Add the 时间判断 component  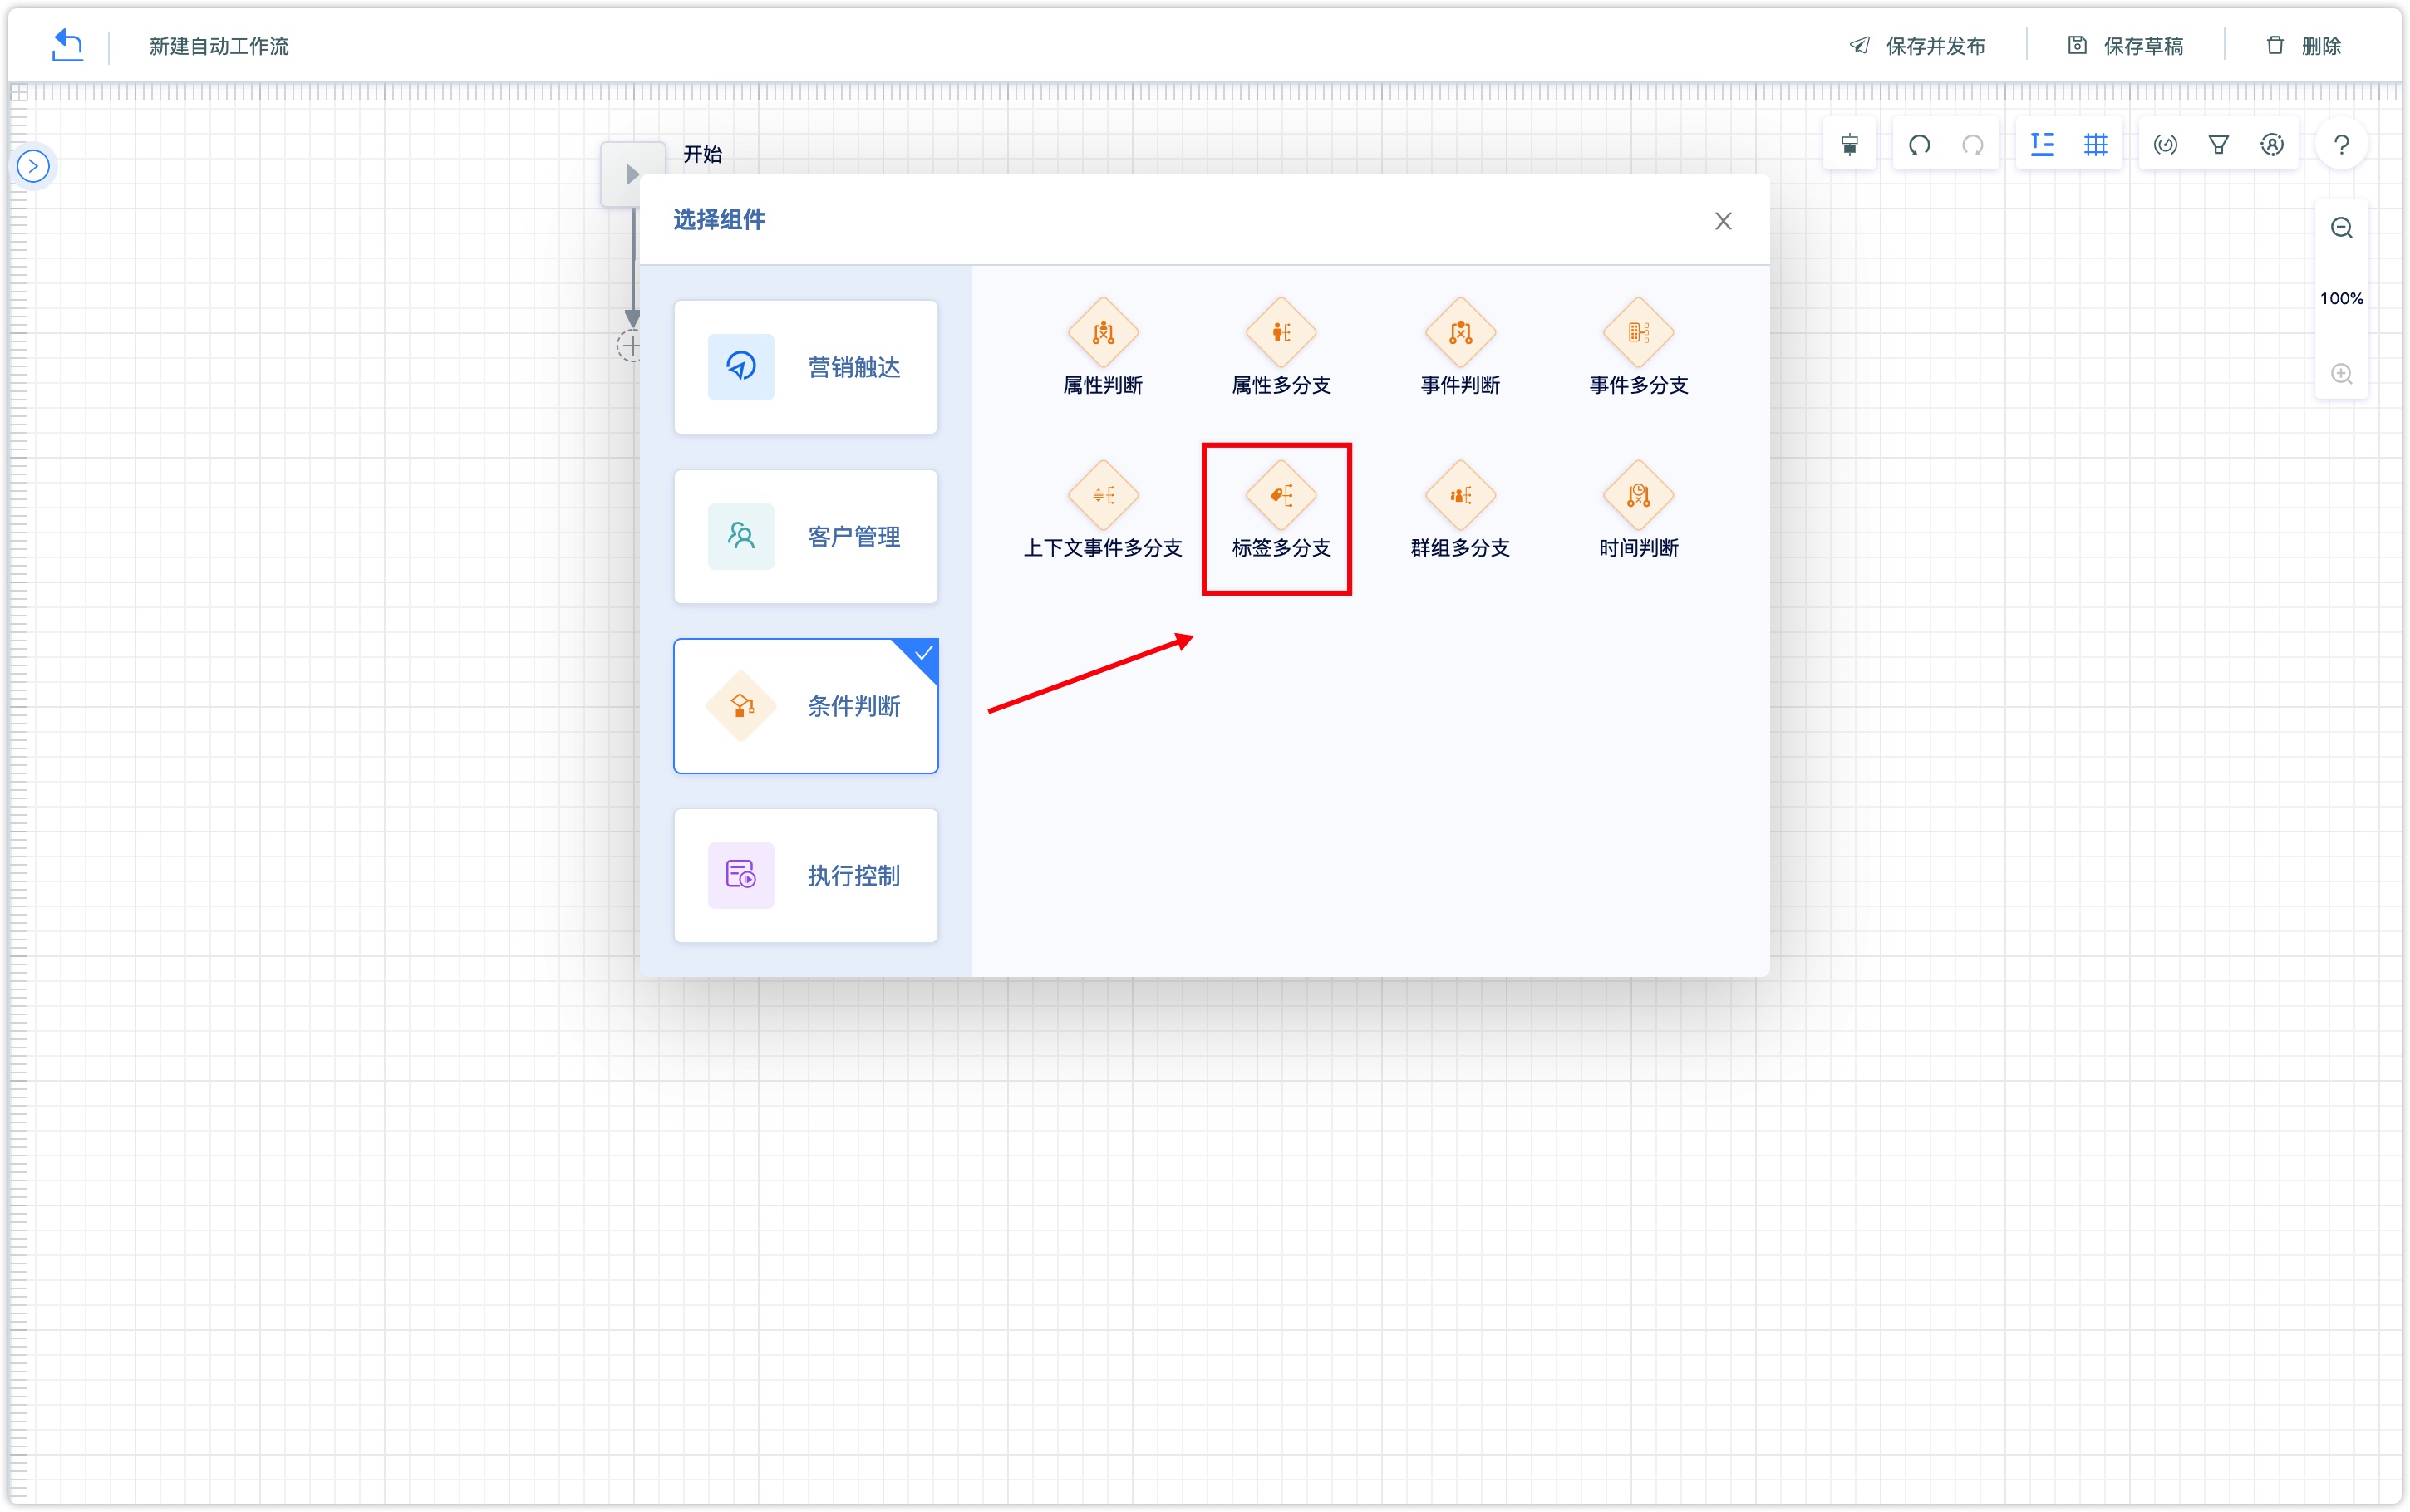[1638, 510]
